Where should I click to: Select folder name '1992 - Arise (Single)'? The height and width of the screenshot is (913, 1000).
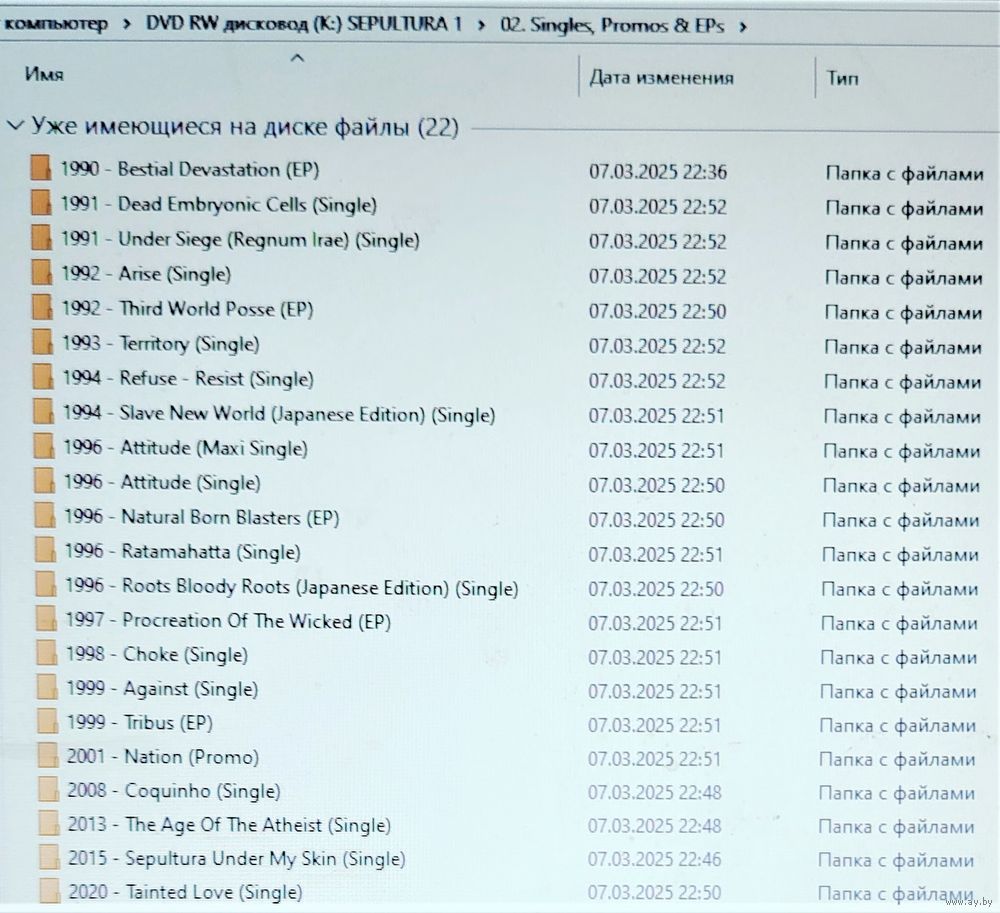tap(146, 274)
